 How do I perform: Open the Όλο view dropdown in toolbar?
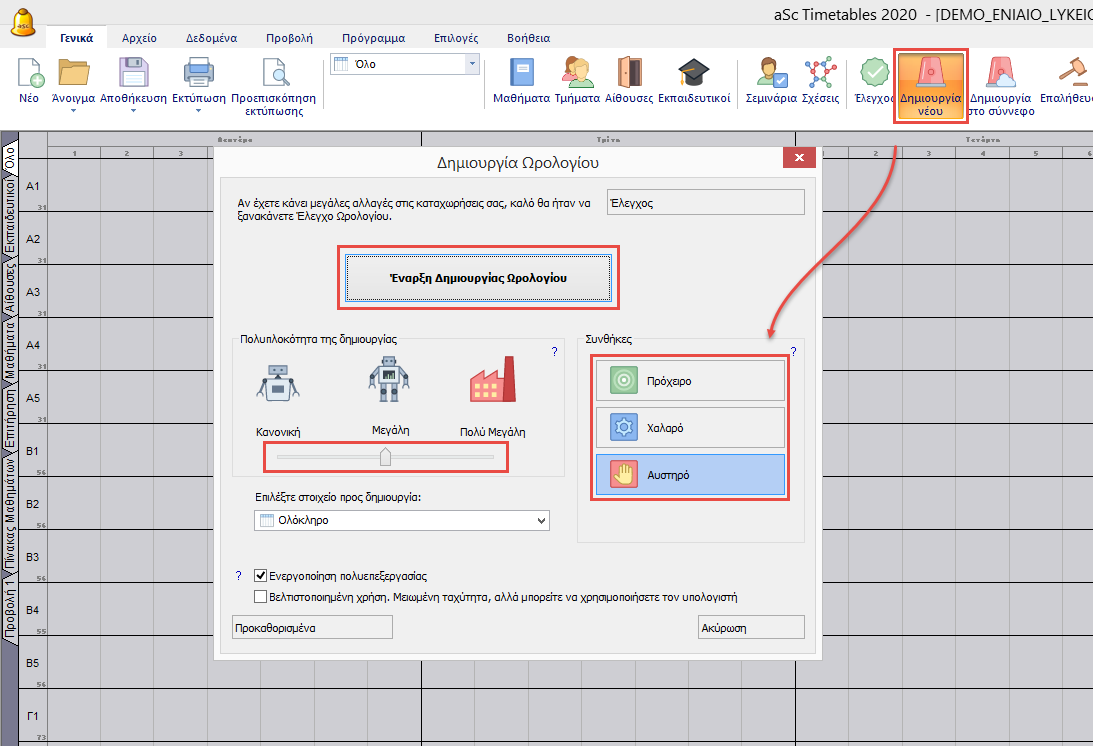472,64
